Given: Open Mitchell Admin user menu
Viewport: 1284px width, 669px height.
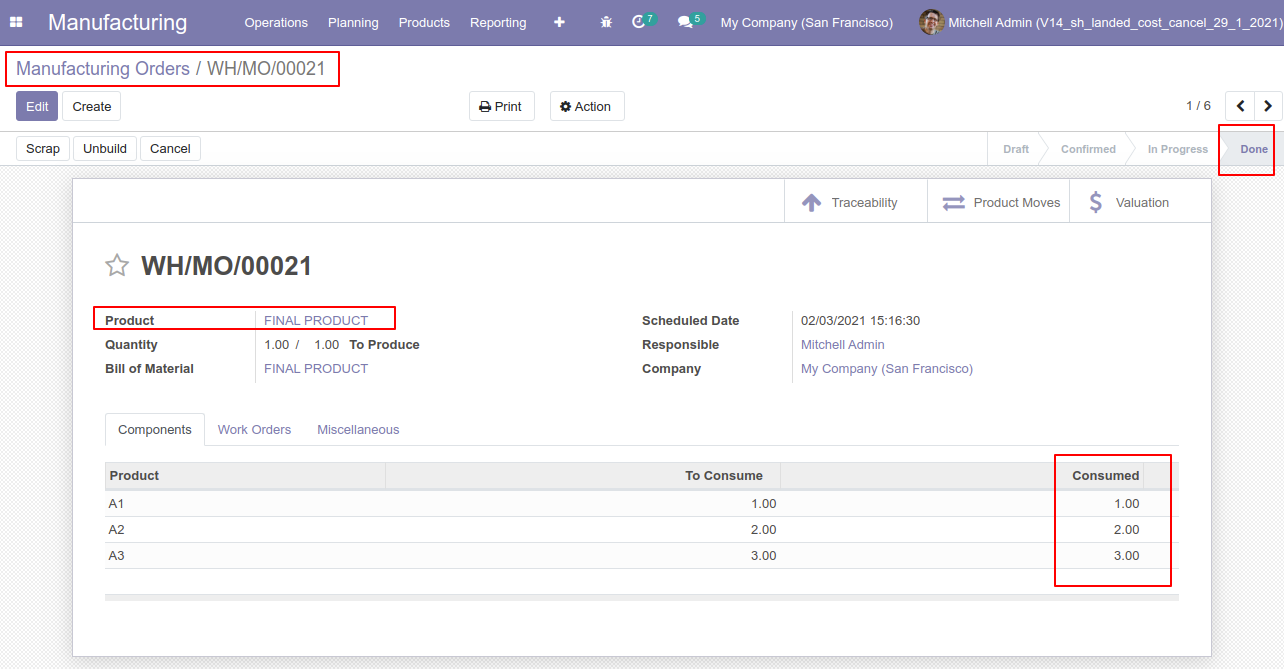Looking at the screenshot, I should [x=1098, y=22].
